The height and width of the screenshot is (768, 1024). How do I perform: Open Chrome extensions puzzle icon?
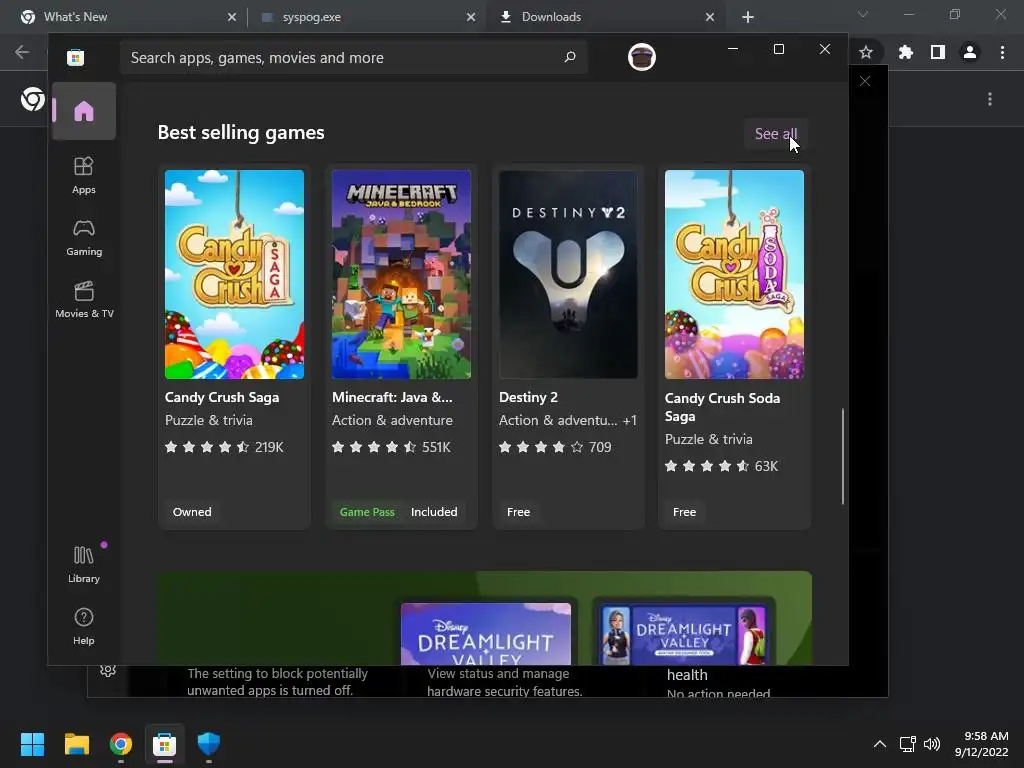pos(905,52)
